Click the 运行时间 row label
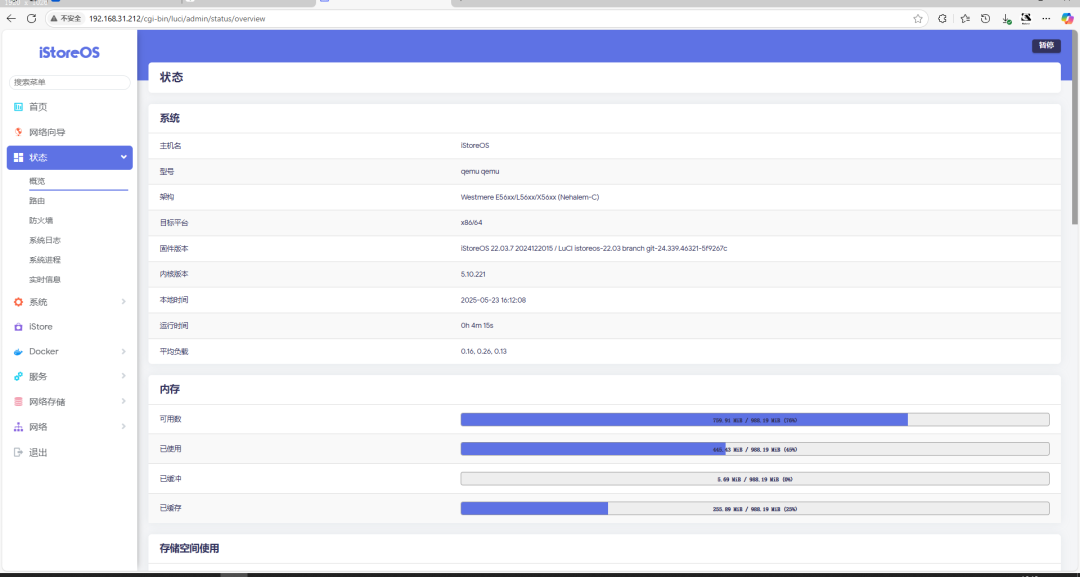The image size is (1080, 577). [x=174, y=325]
